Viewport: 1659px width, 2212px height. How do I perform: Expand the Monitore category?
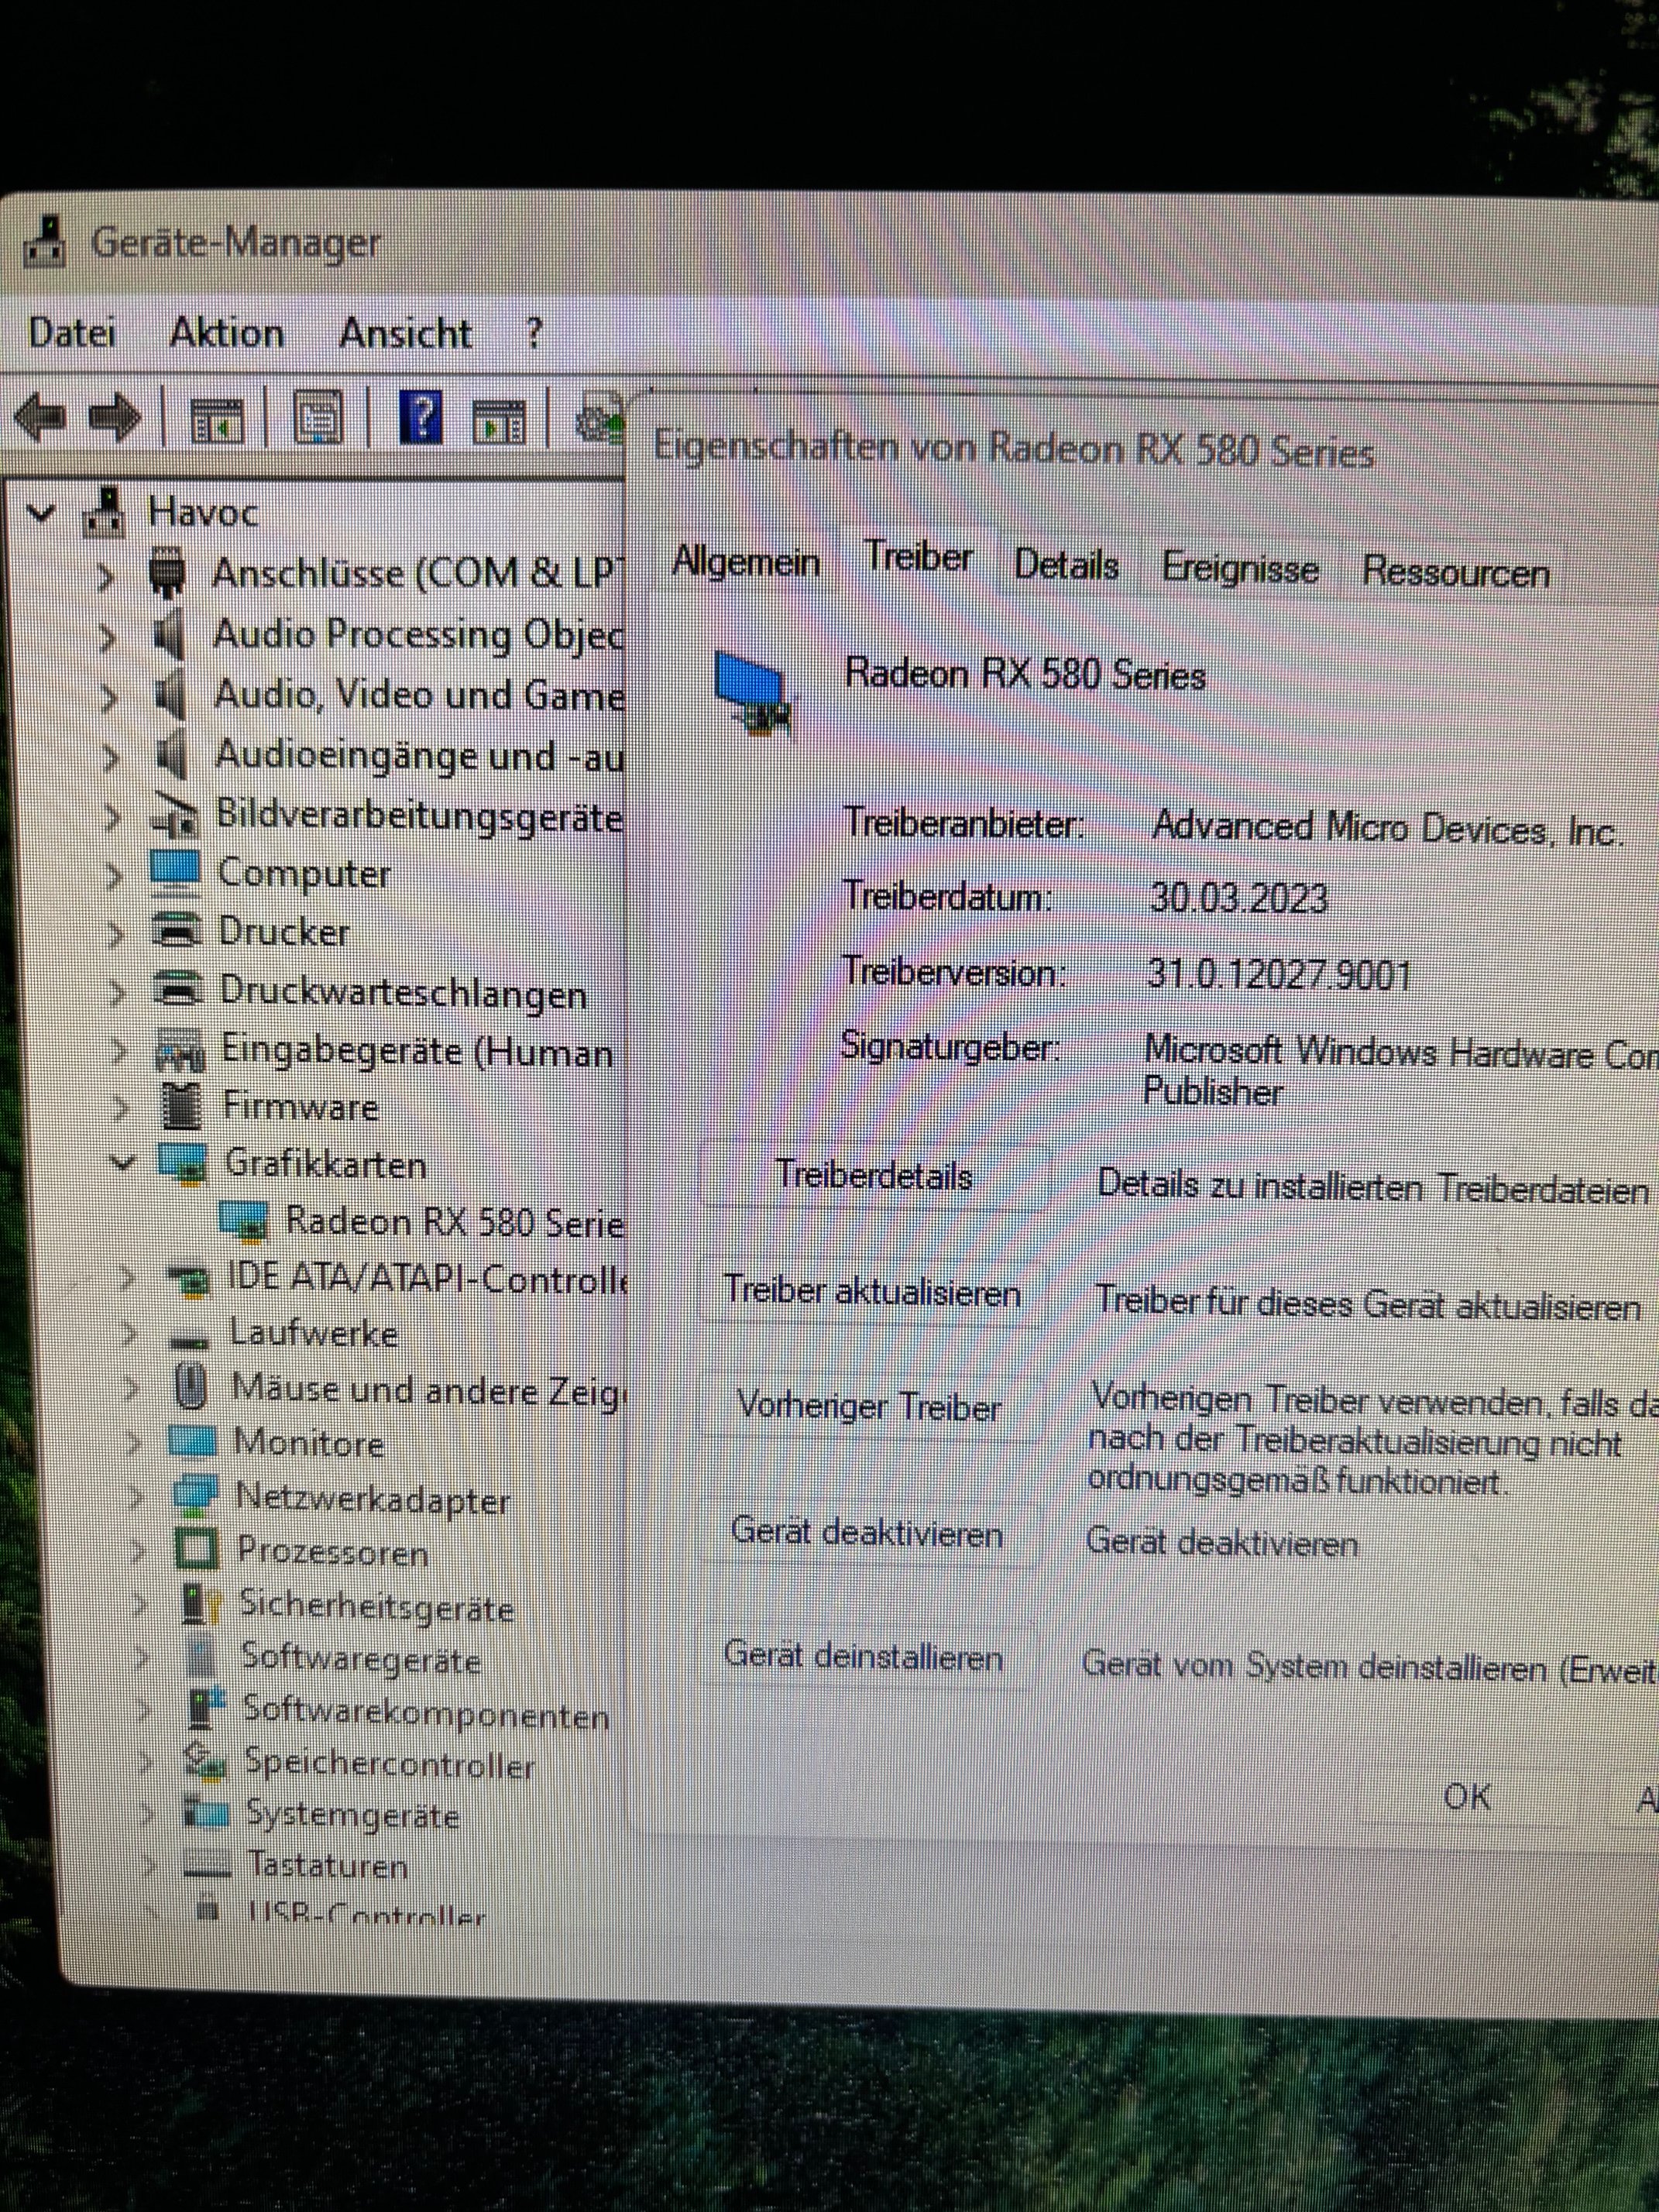[132, 1441]
